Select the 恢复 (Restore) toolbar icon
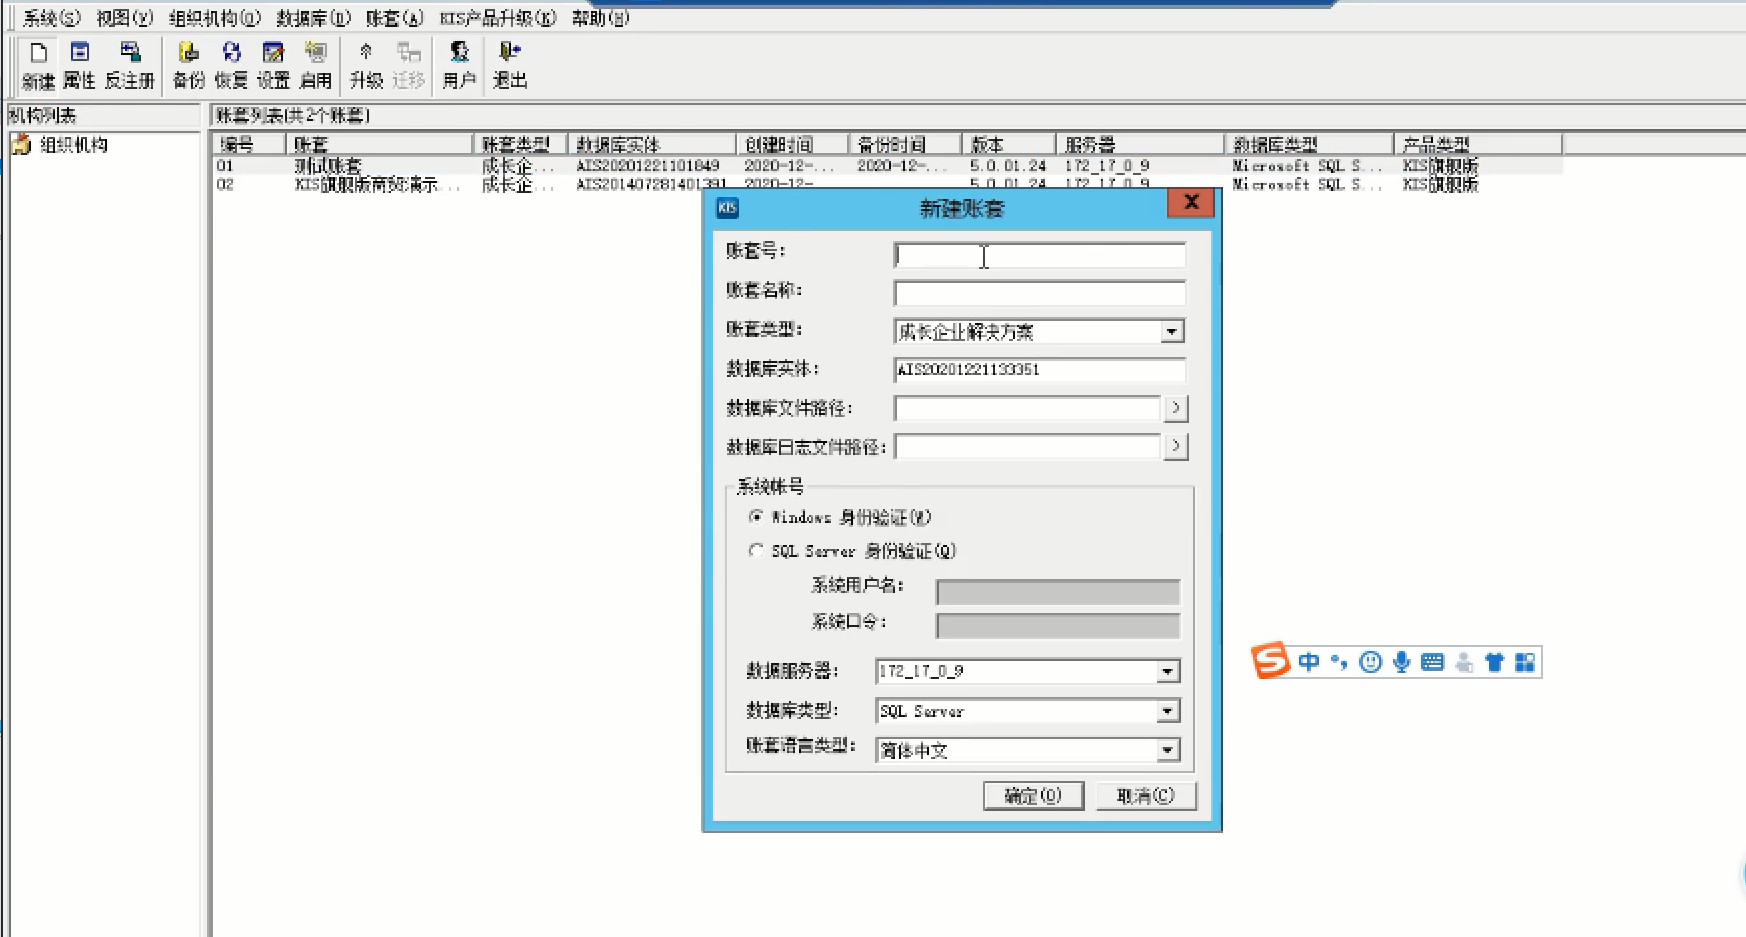 coord(231,64)
